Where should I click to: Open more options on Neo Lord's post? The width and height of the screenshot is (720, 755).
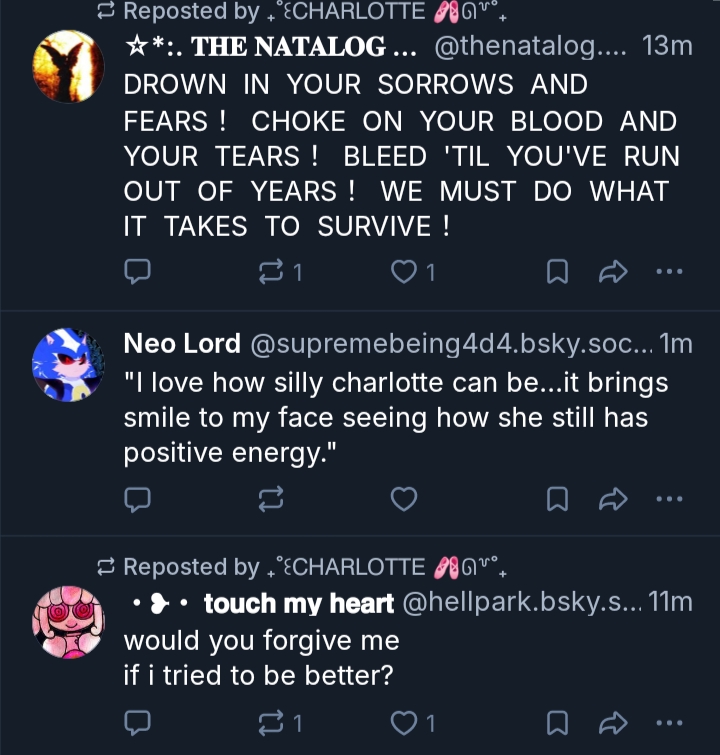pos(668,498)
